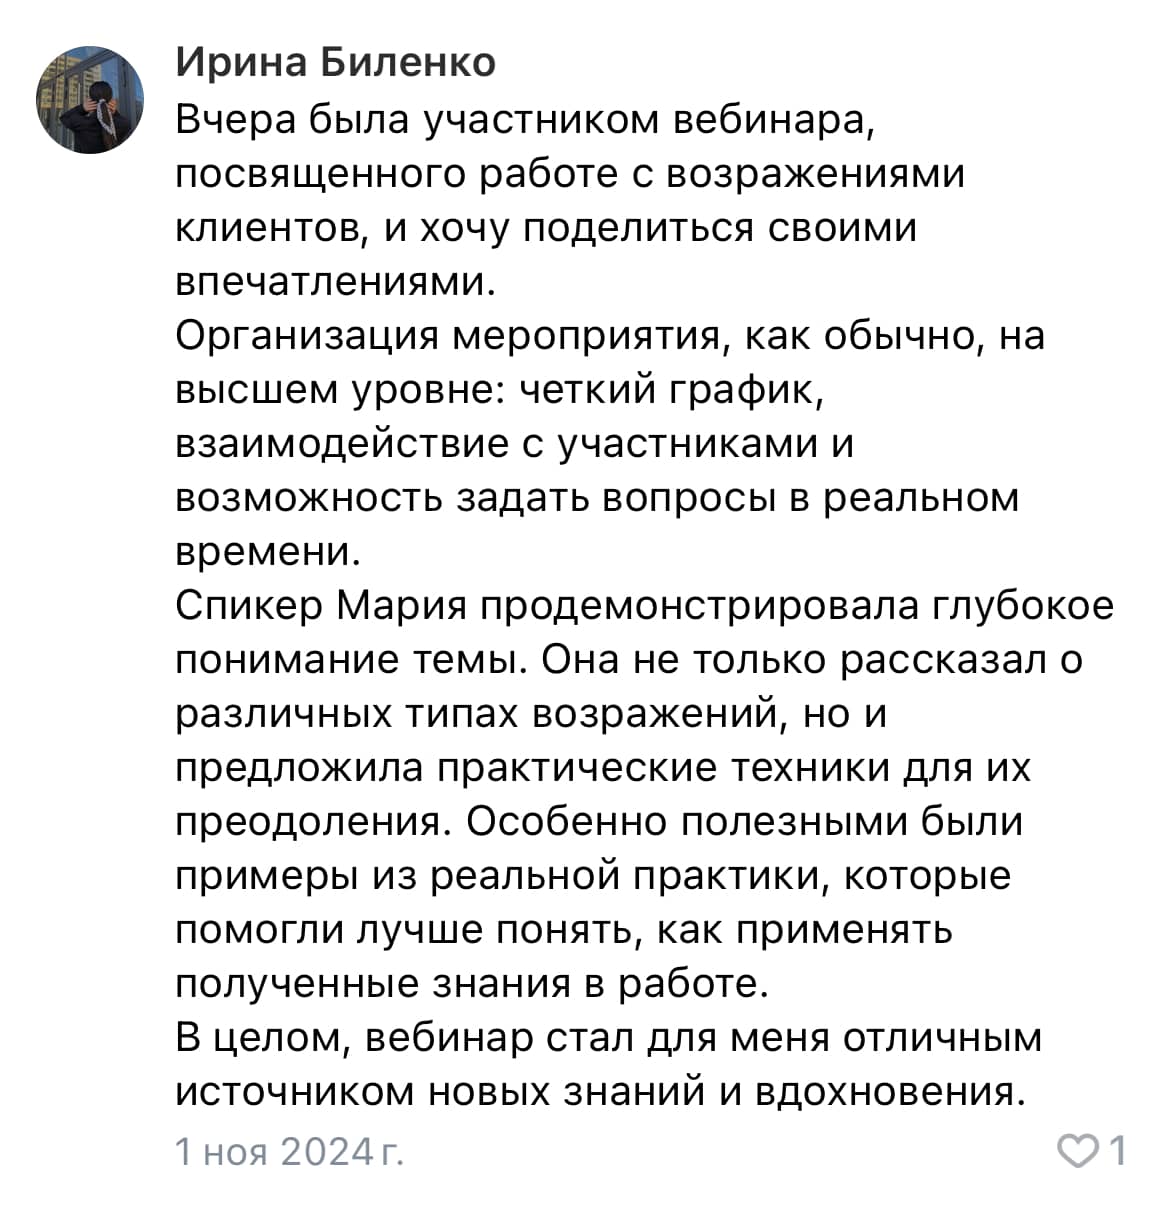Open Ирина Биленко's round avatar photo

point(90,99)
